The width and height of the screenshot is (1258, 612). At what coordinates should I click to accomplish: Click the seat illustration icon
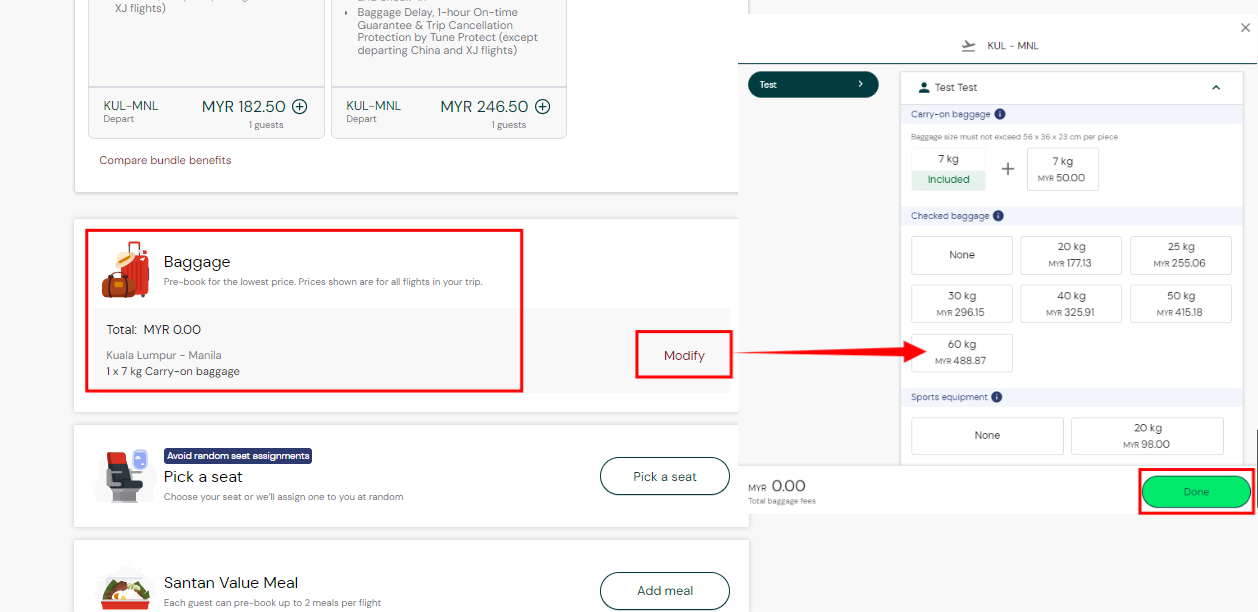(126, 476)
